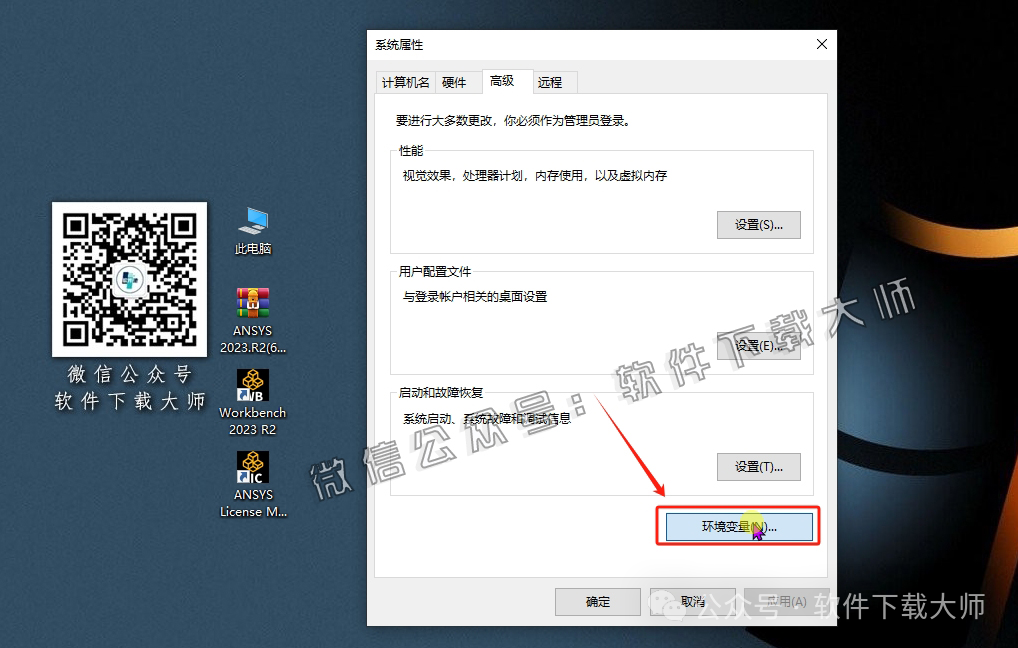Open 启动和故障恢复 settings via 设置(T)
The height and width of the screenshot is (648, 1018).
tap(758, 466)
